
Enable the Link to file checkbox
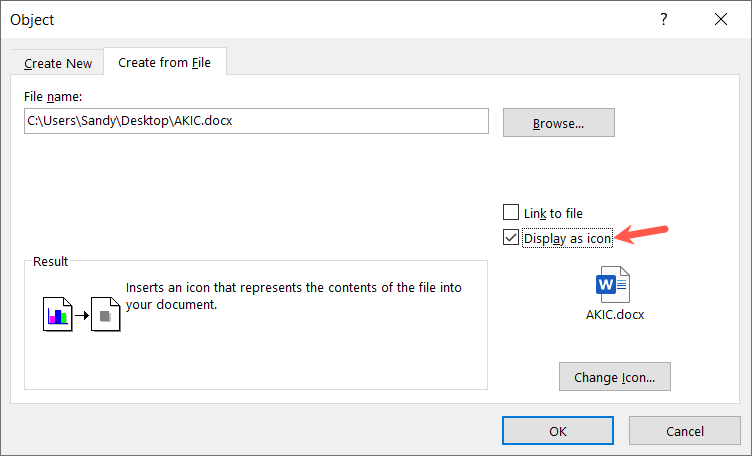point(511,213)
